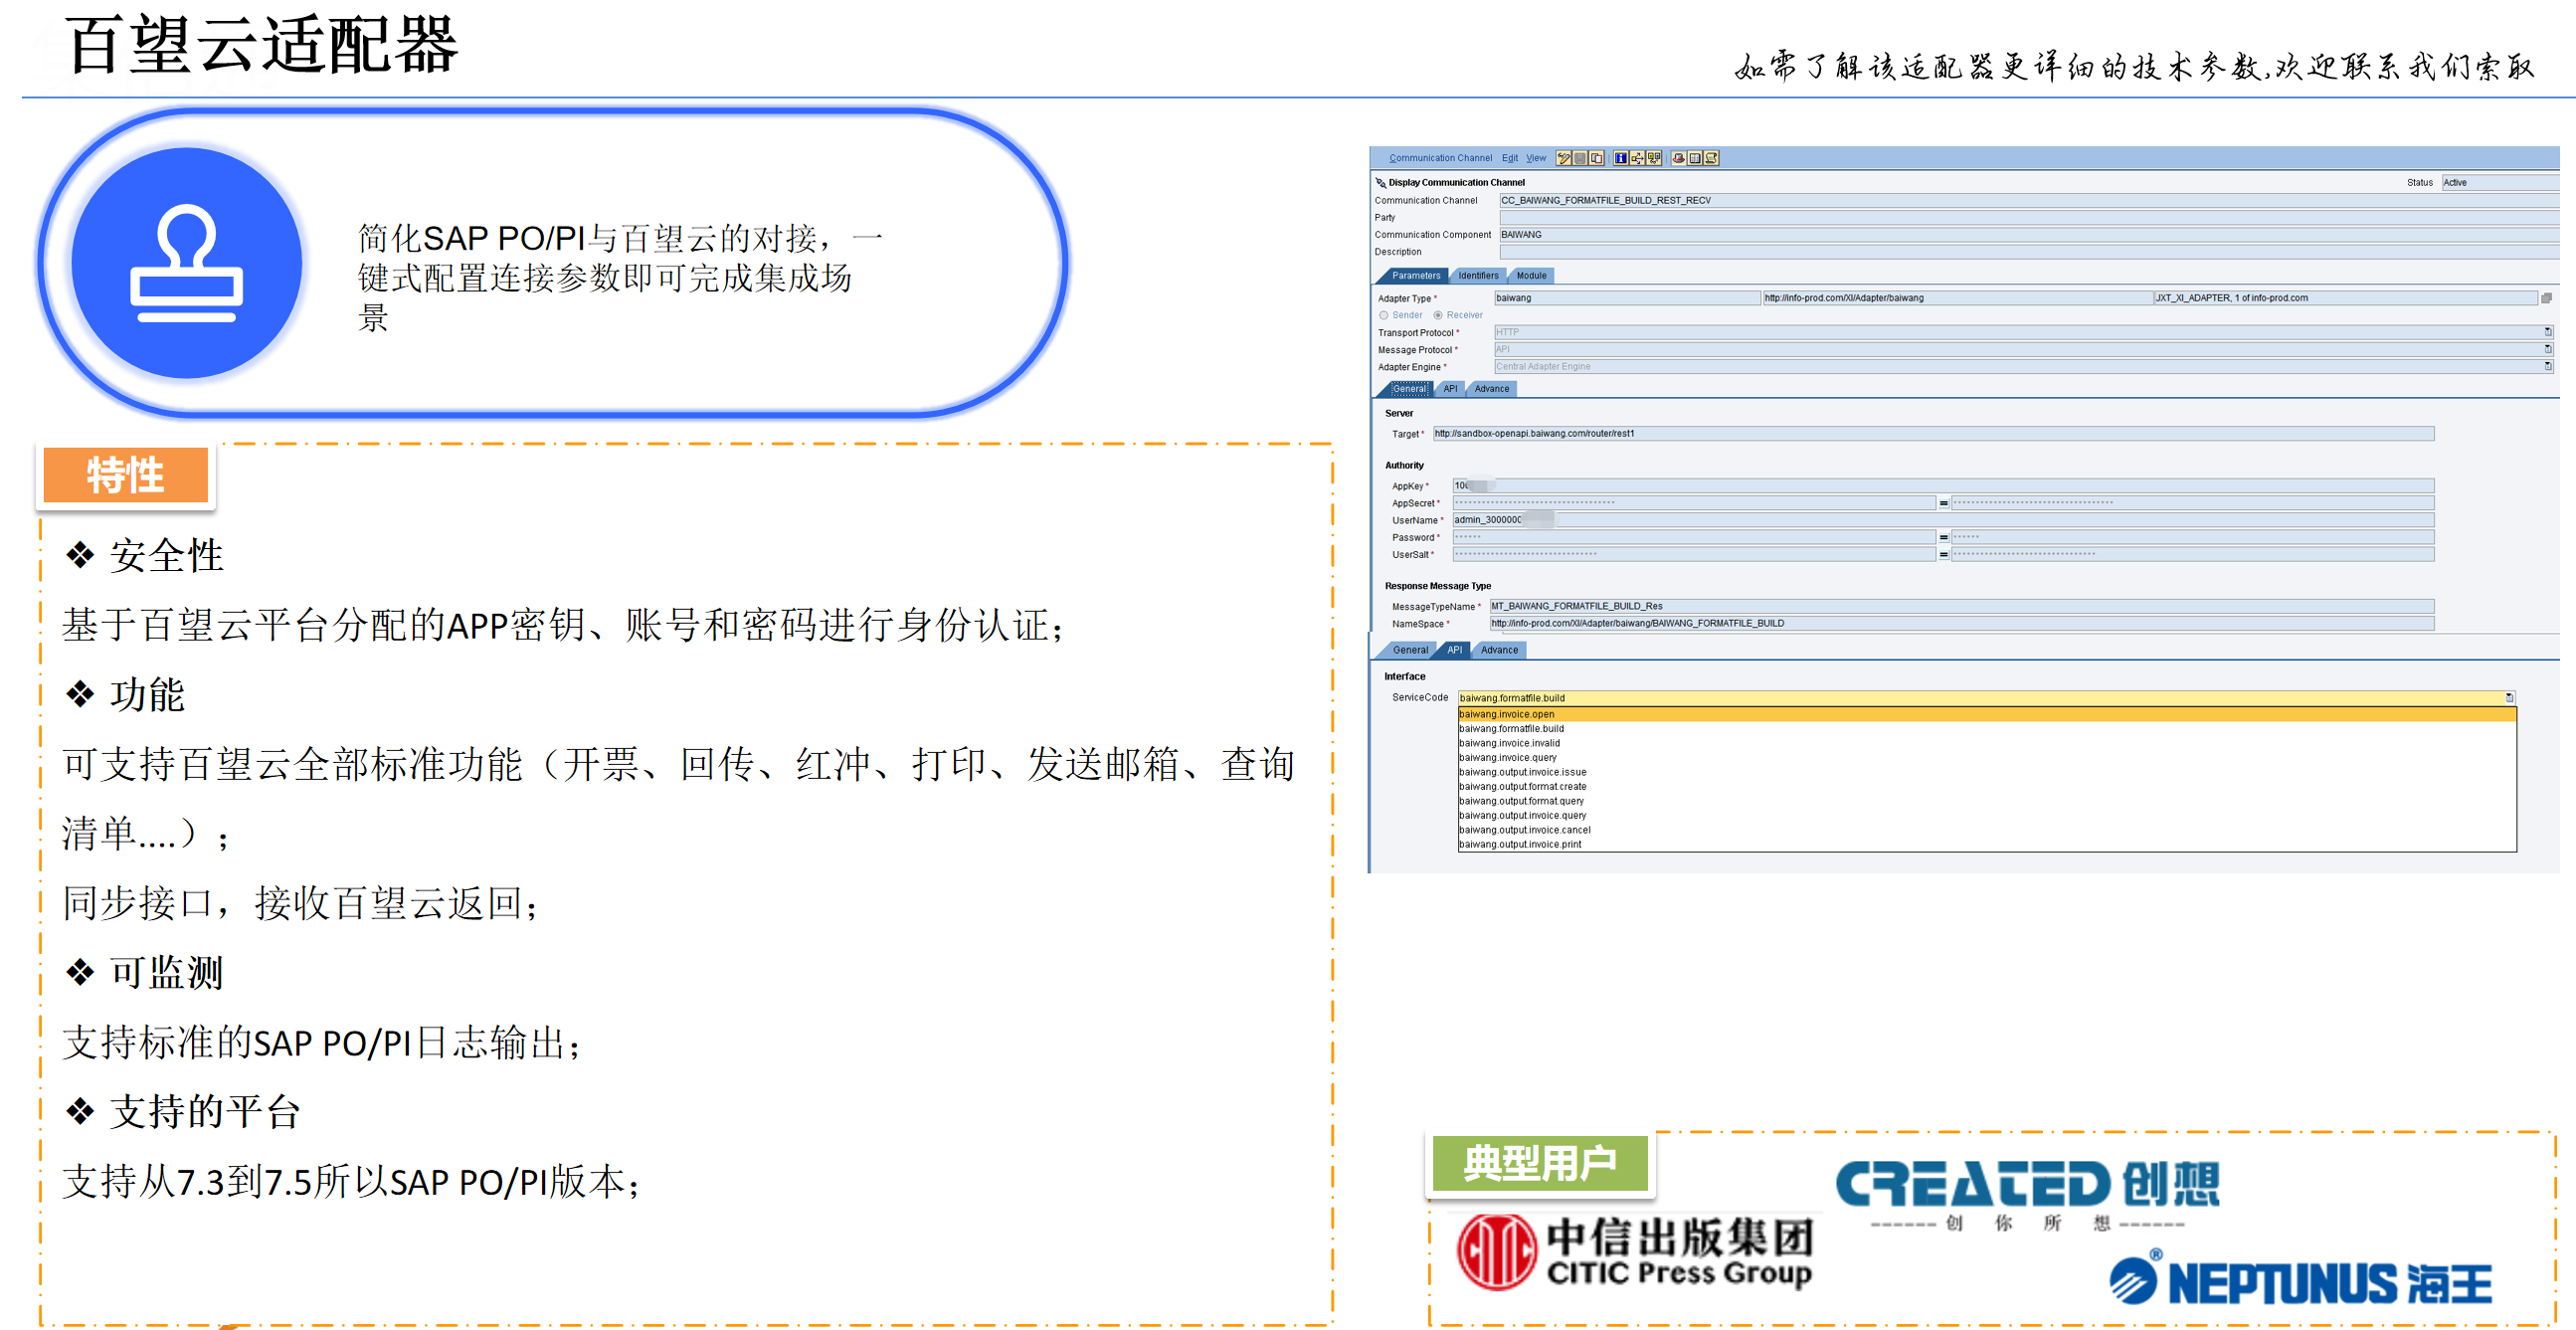Choose baiwang.invoice.invalid from the list
2576x1330 pixels.
(x=1986, y=743)
